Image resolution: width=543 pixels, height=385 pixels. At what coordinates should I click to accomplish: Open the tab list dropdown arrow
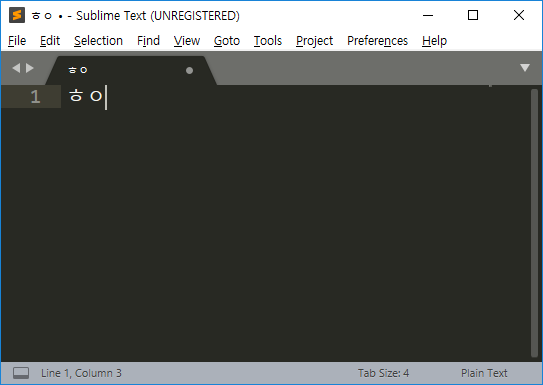tap(525, 68)
